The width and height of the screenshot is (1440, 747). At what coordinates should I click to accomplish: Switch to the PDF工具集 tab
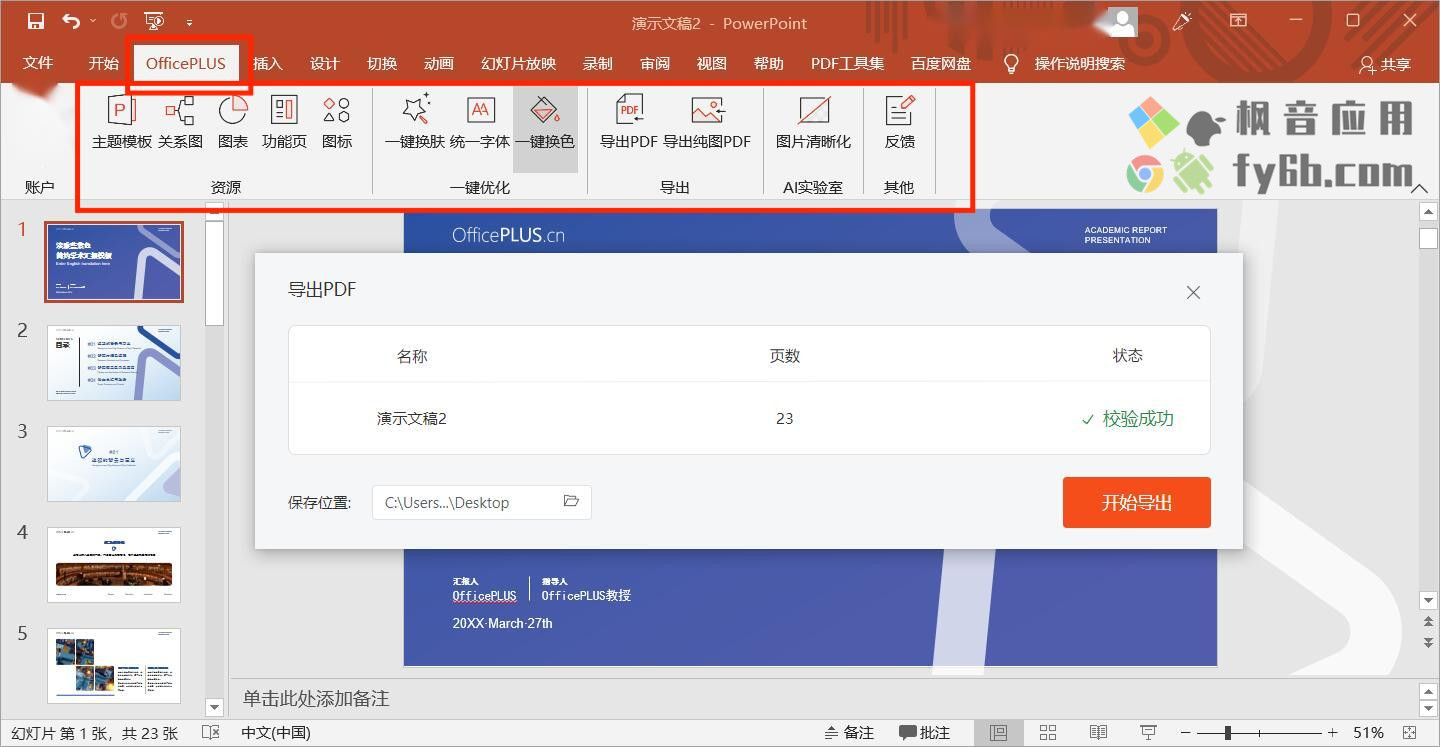pos(848,63)
